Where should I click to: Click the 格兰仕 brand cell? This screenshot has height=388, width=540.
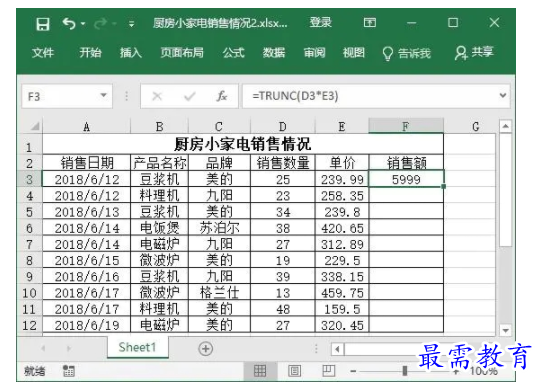219,293
